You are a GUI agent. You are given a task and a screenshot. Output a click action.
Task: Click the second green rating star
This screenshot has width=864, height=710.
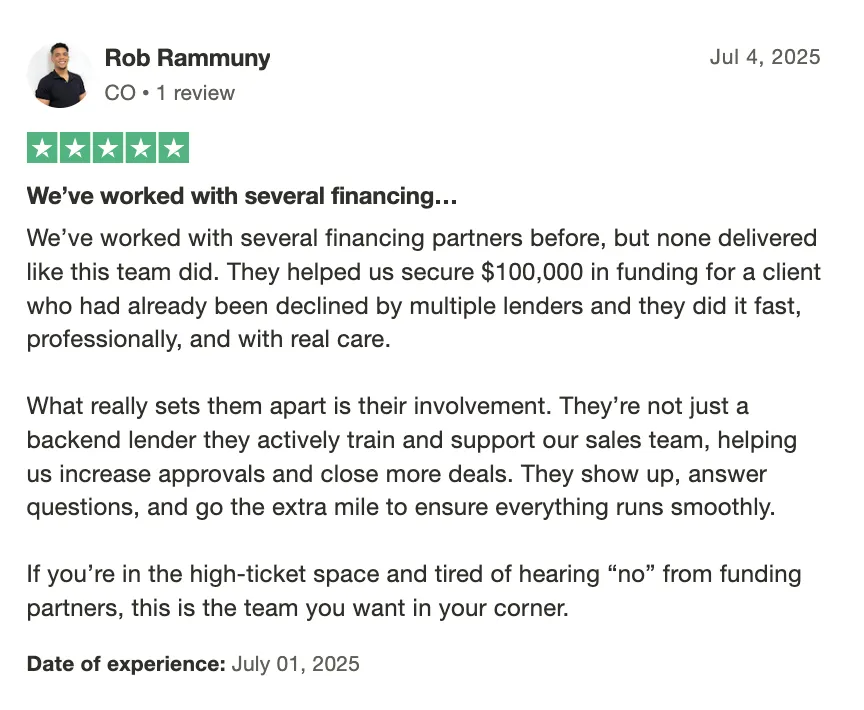click(x=75, y=148)
